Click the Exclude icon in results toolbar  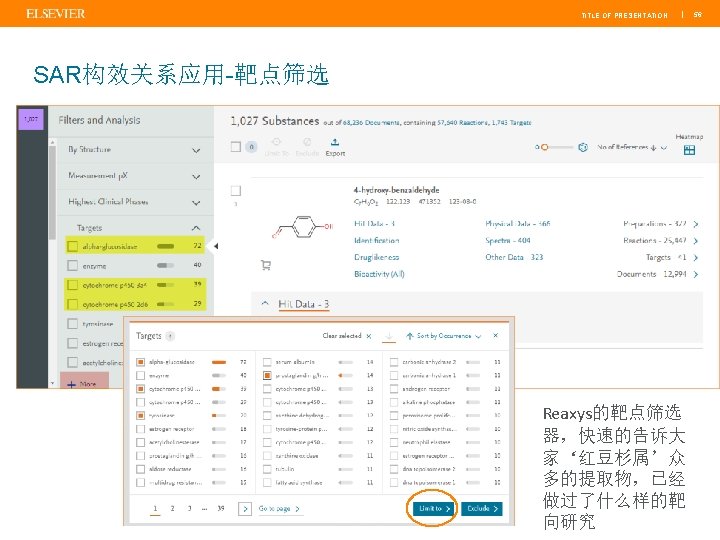tap(307, 142)
